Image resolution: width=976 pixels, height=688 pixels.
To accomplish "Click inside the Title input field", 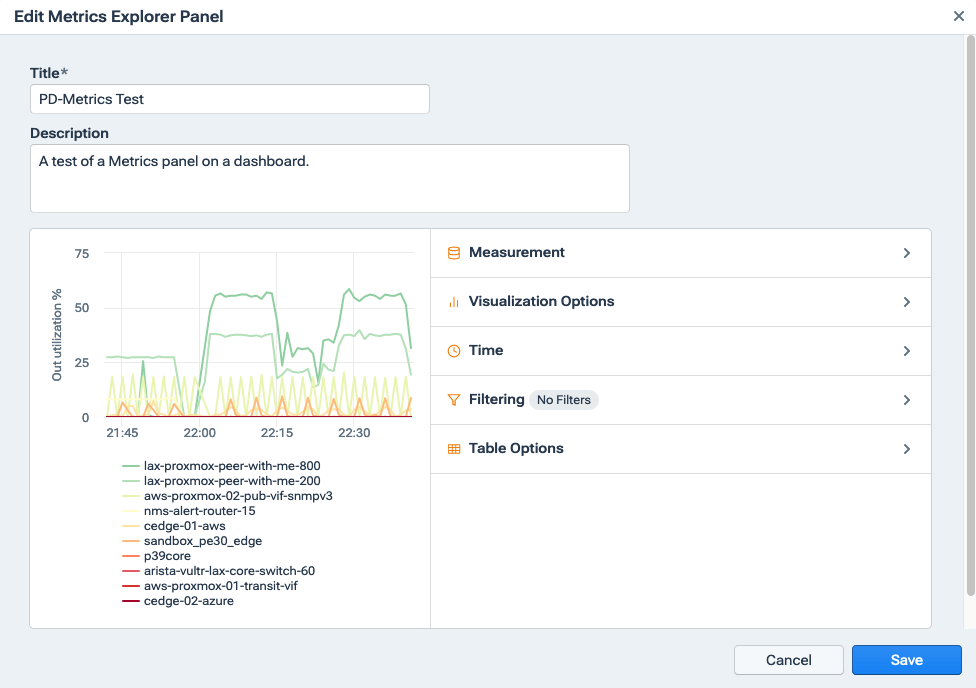I will 230,99.
